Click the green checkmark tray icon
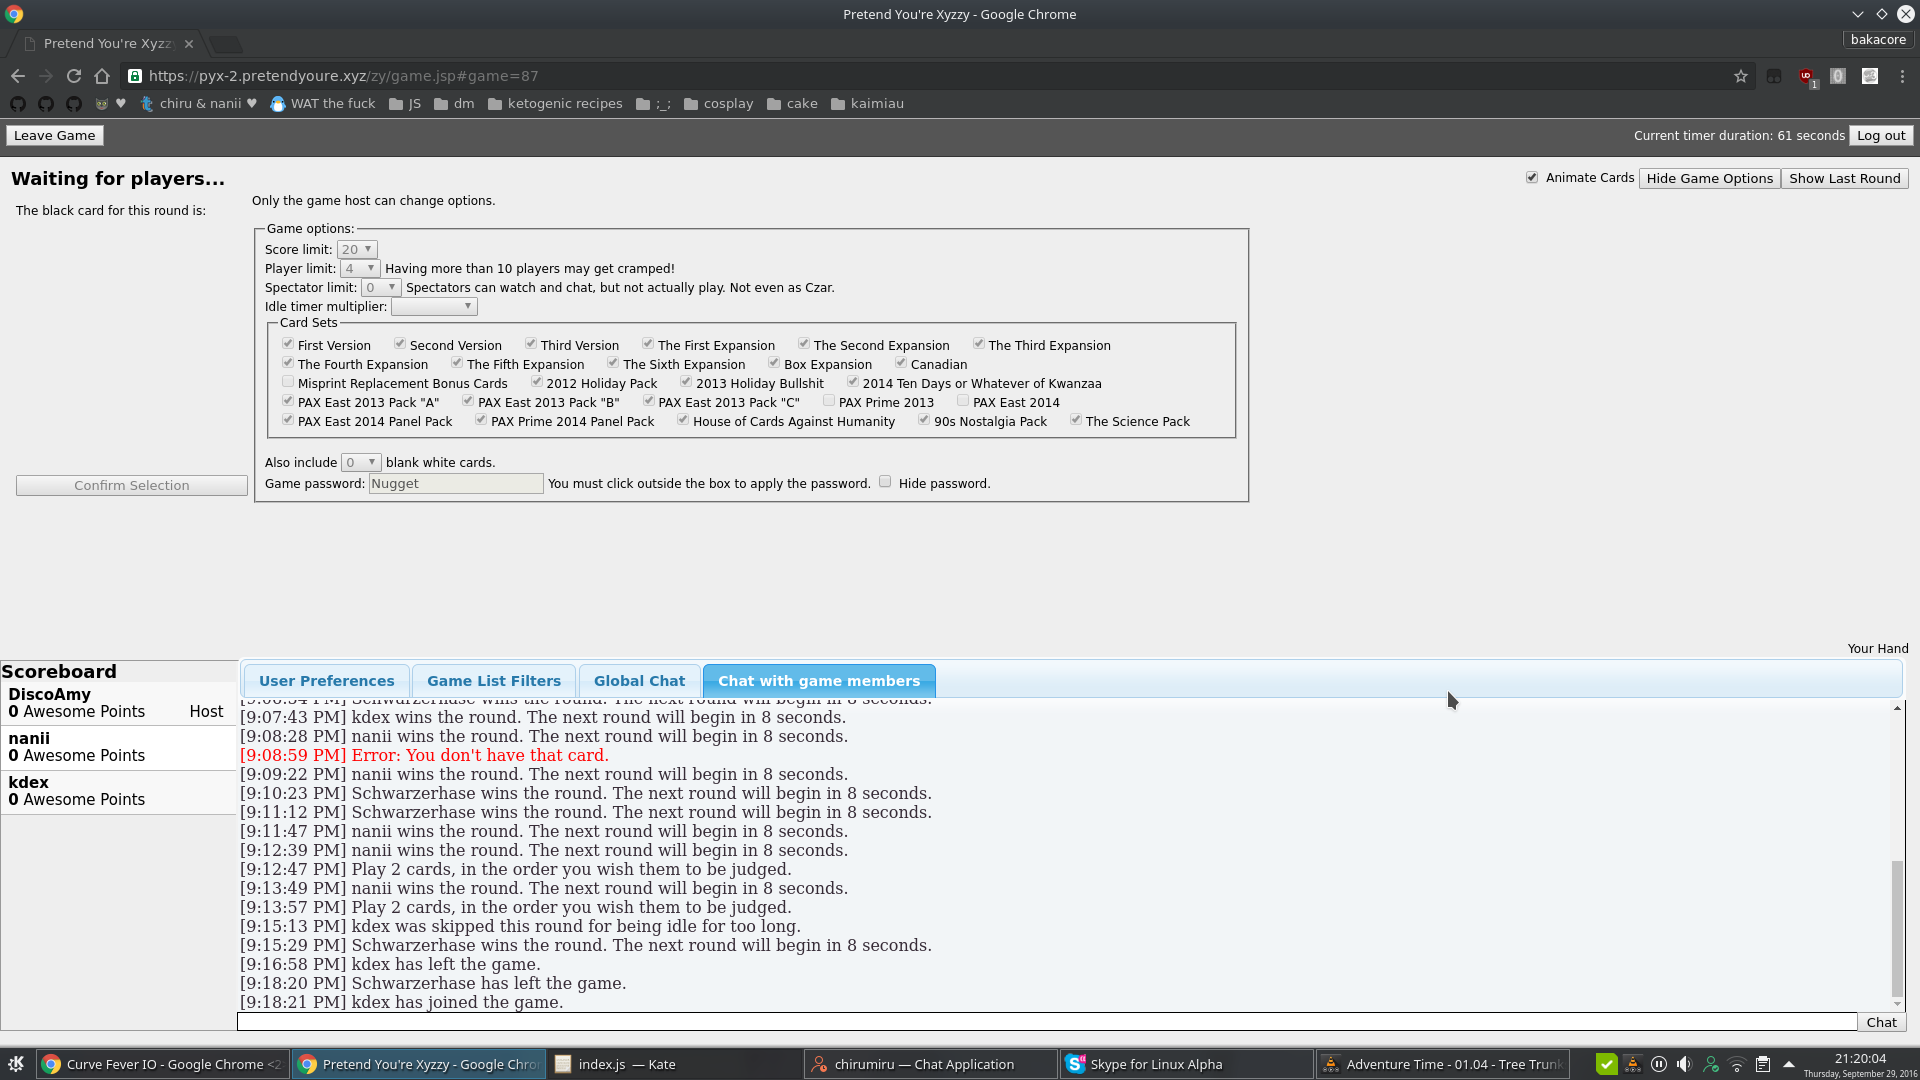This screenshot has height=1080, width=1920. click(x=1607, y=1064)
